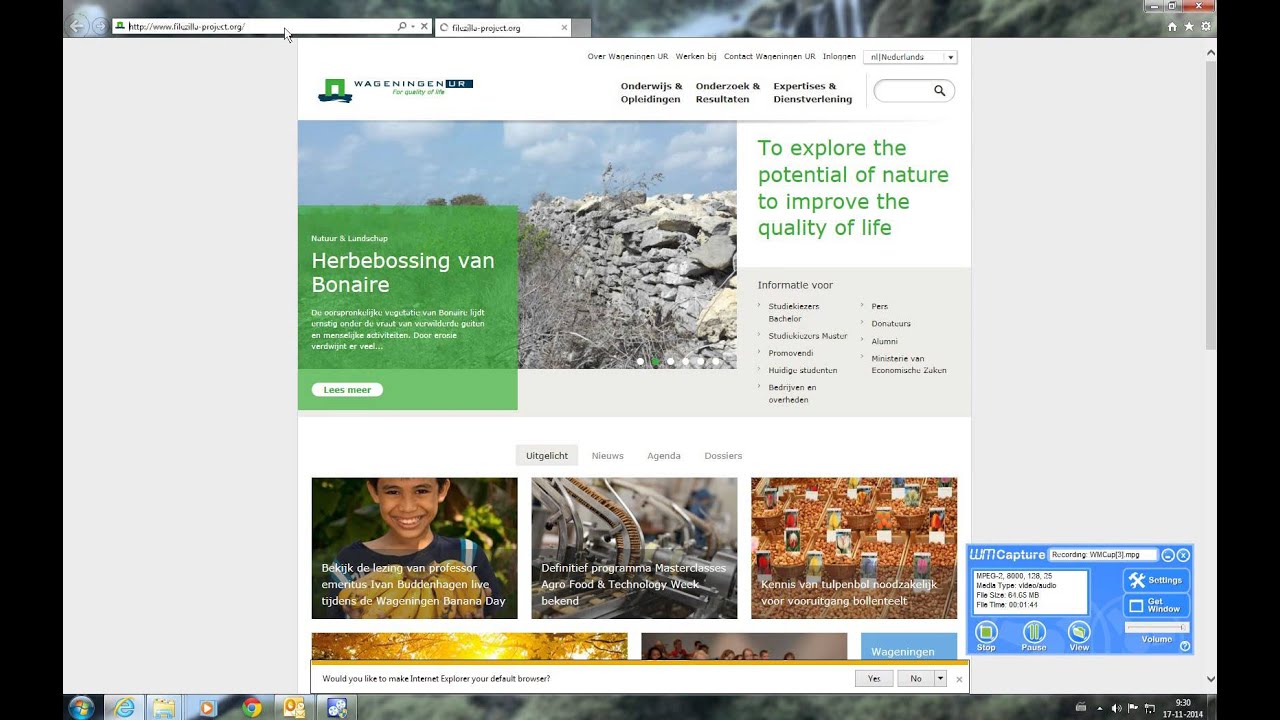Expand the nl|Nederlands language dropdown

coord(910,57)
